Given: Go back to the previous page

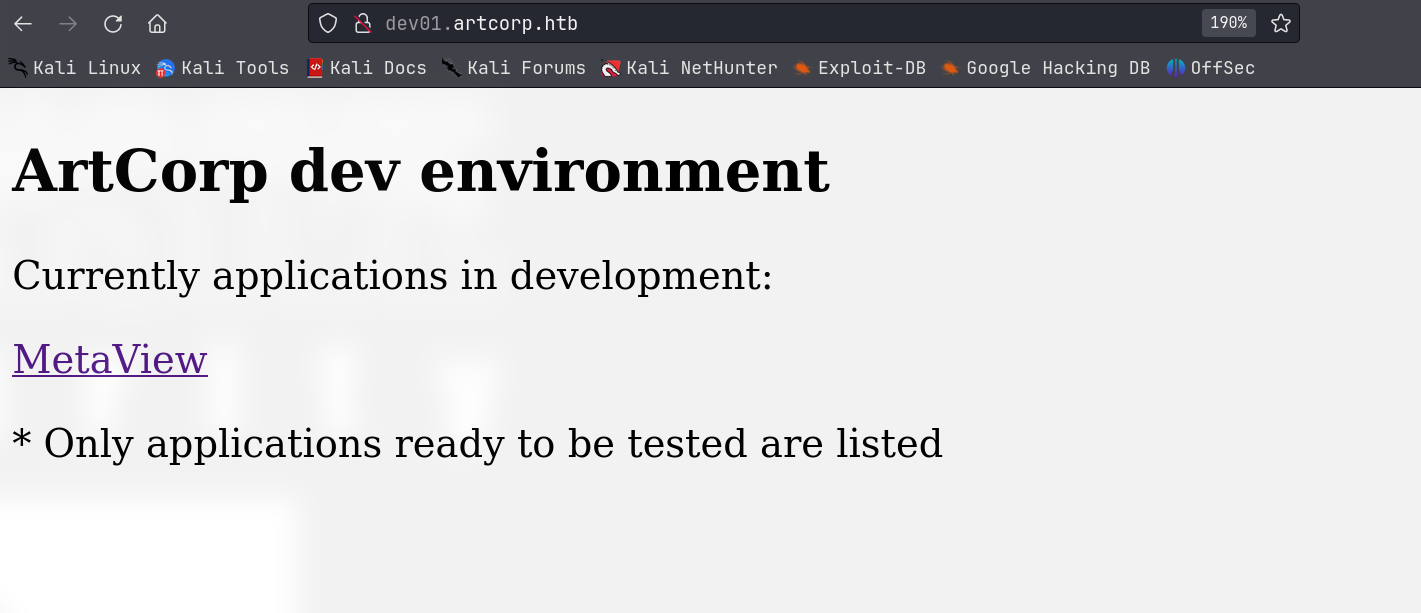Looking at the screenshot, I should pos(23,23).
